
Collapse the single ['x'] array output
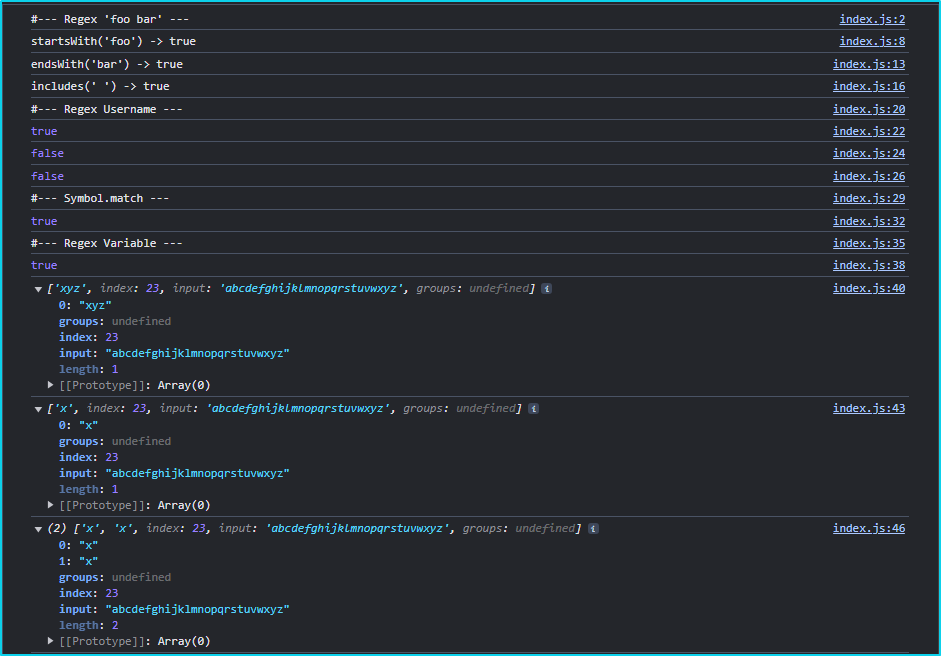38,409
